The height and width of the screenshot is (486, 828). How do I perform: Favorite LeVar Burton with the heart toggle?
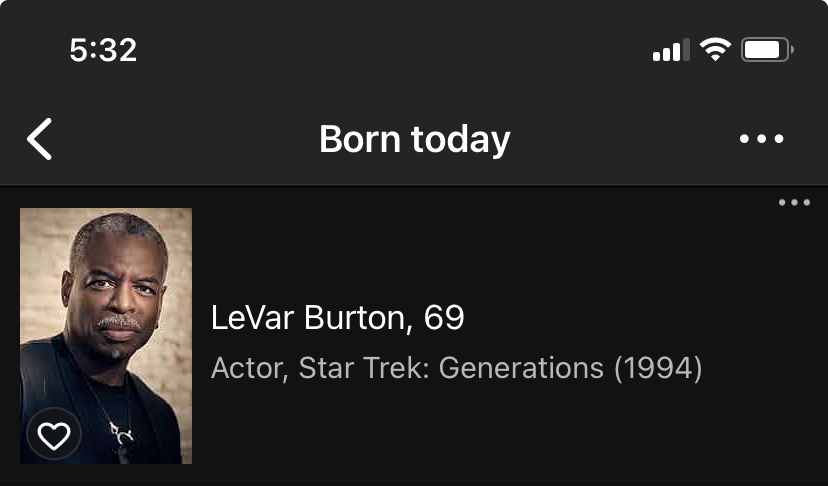pyautogui.click(x=54, y=435)
